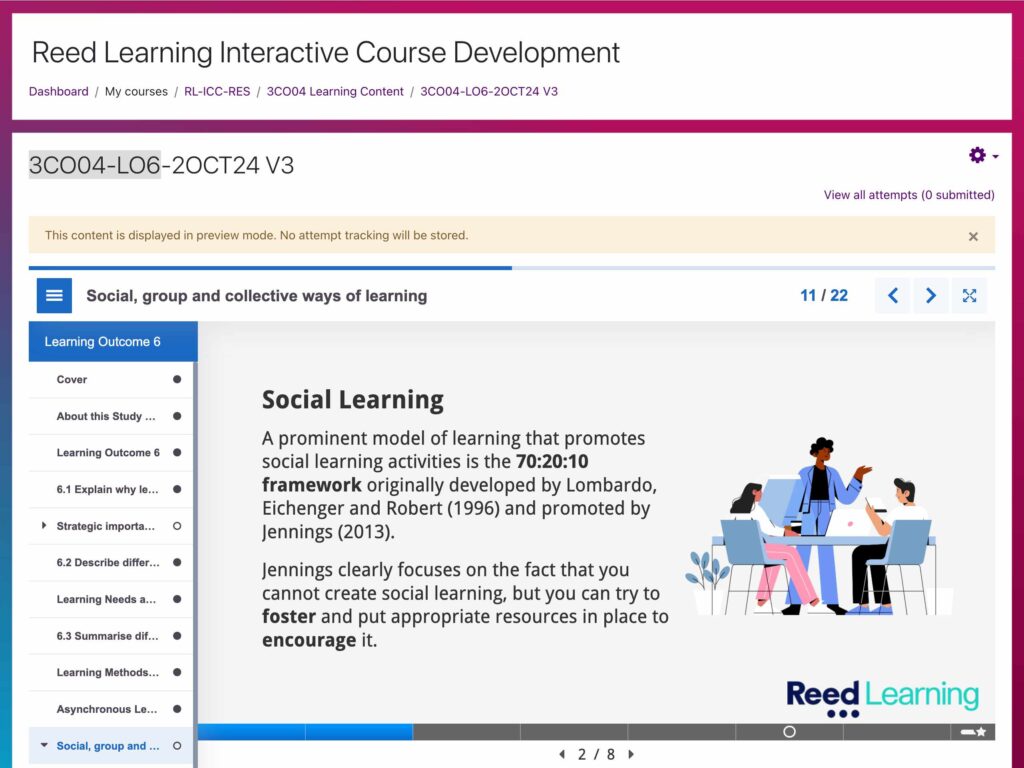Go to previous page with left arrow
This screenshot has width=1024, height=768.
pyautogui.click(x=893, y=296)
